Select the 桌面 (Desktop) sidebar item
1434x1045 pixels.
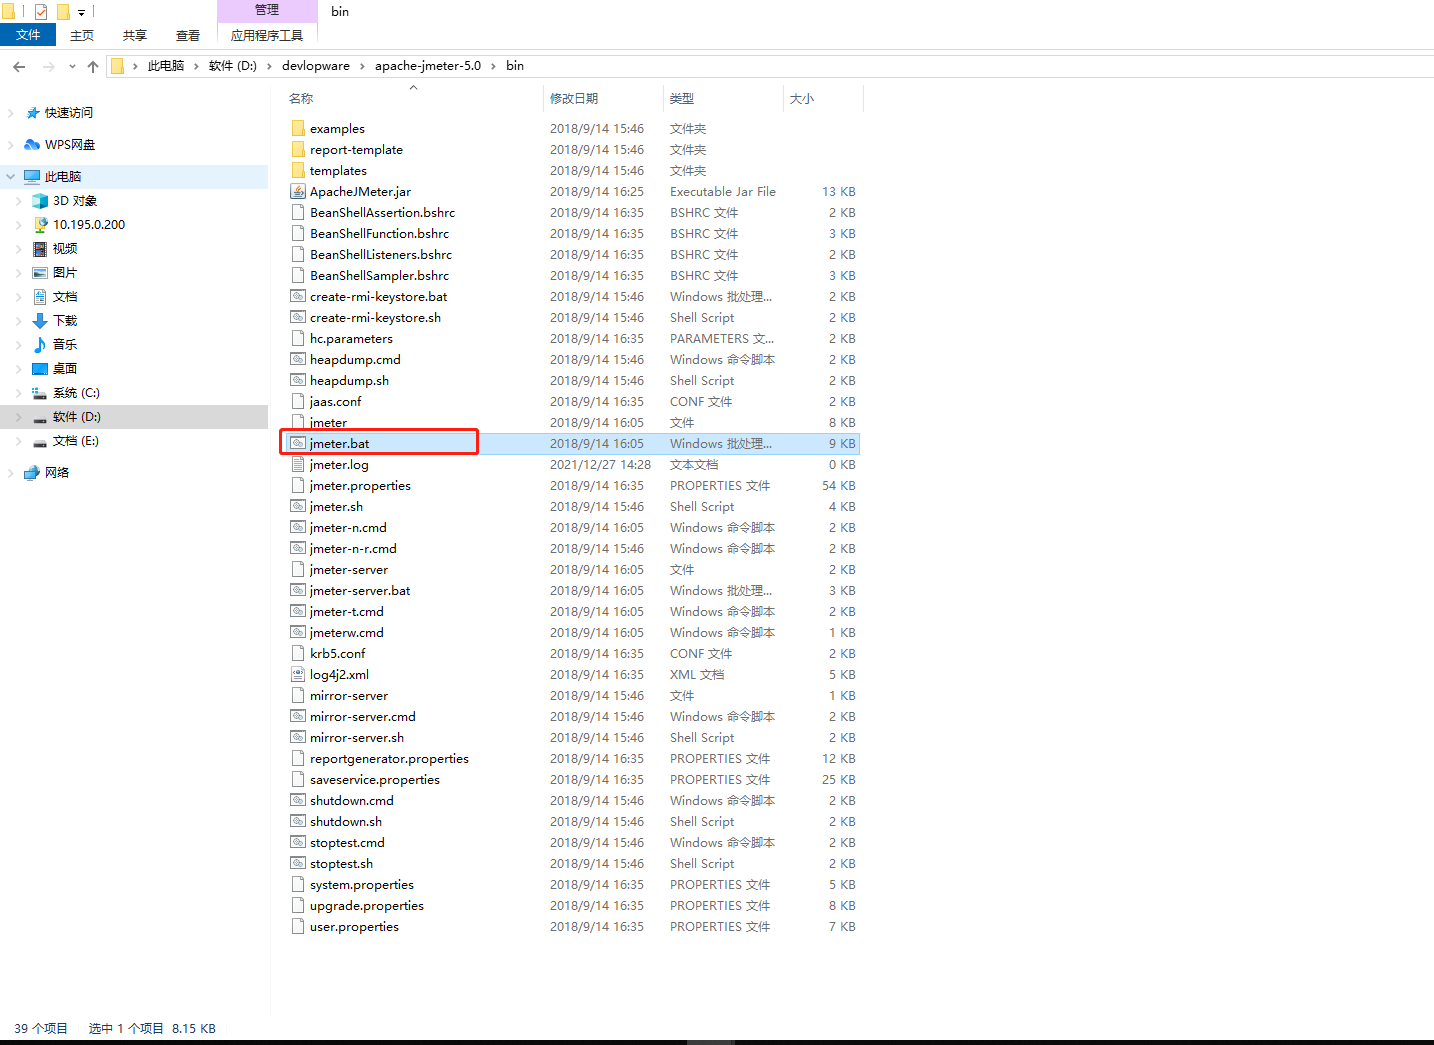coord(65,369)
